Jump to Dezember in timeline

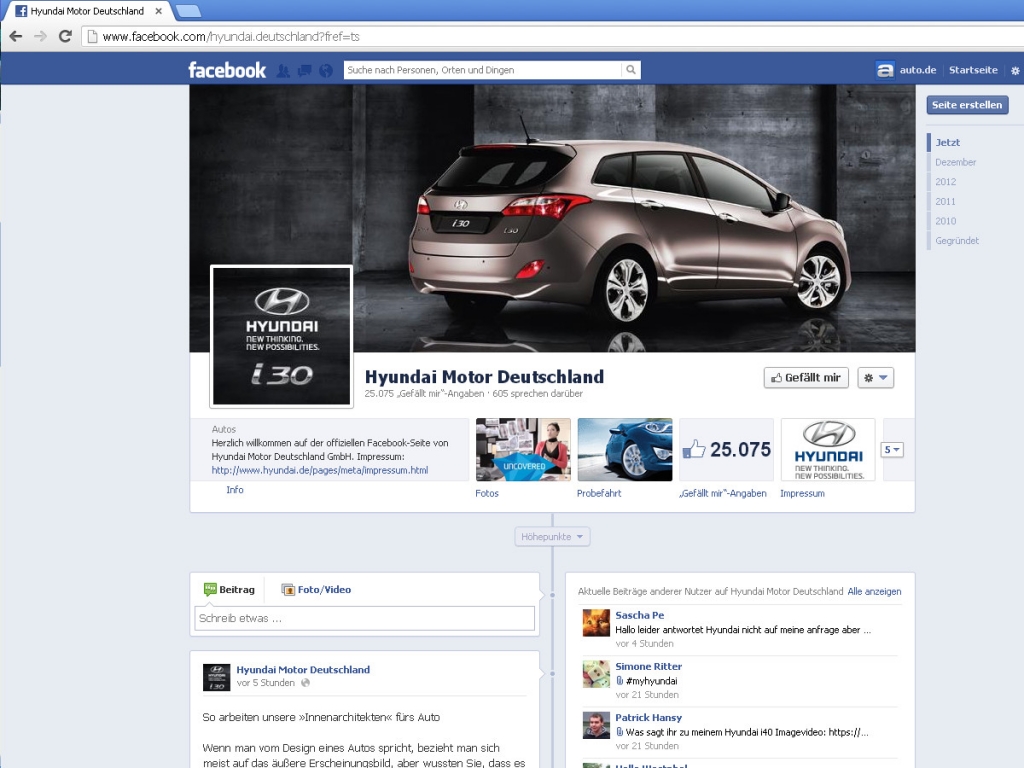pos(955,162)
